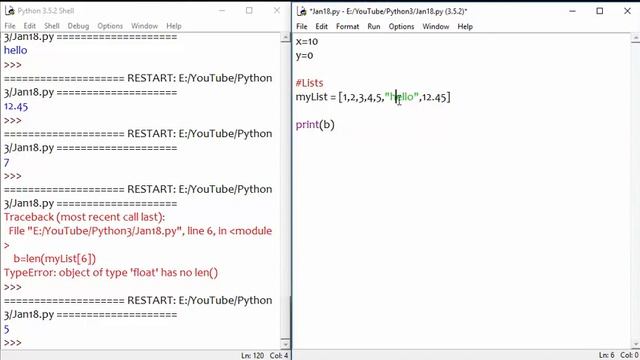Viewport: 640px width, 360px height.
Task: Open Edit menu in Python Shell window
Action: [x=29, y=26]
